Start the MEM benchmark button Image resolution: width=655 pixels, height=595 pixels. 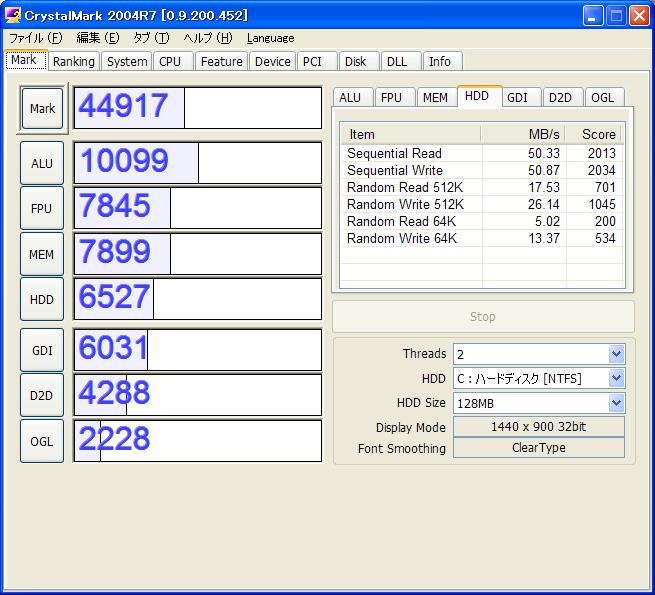tap(42, 254)
